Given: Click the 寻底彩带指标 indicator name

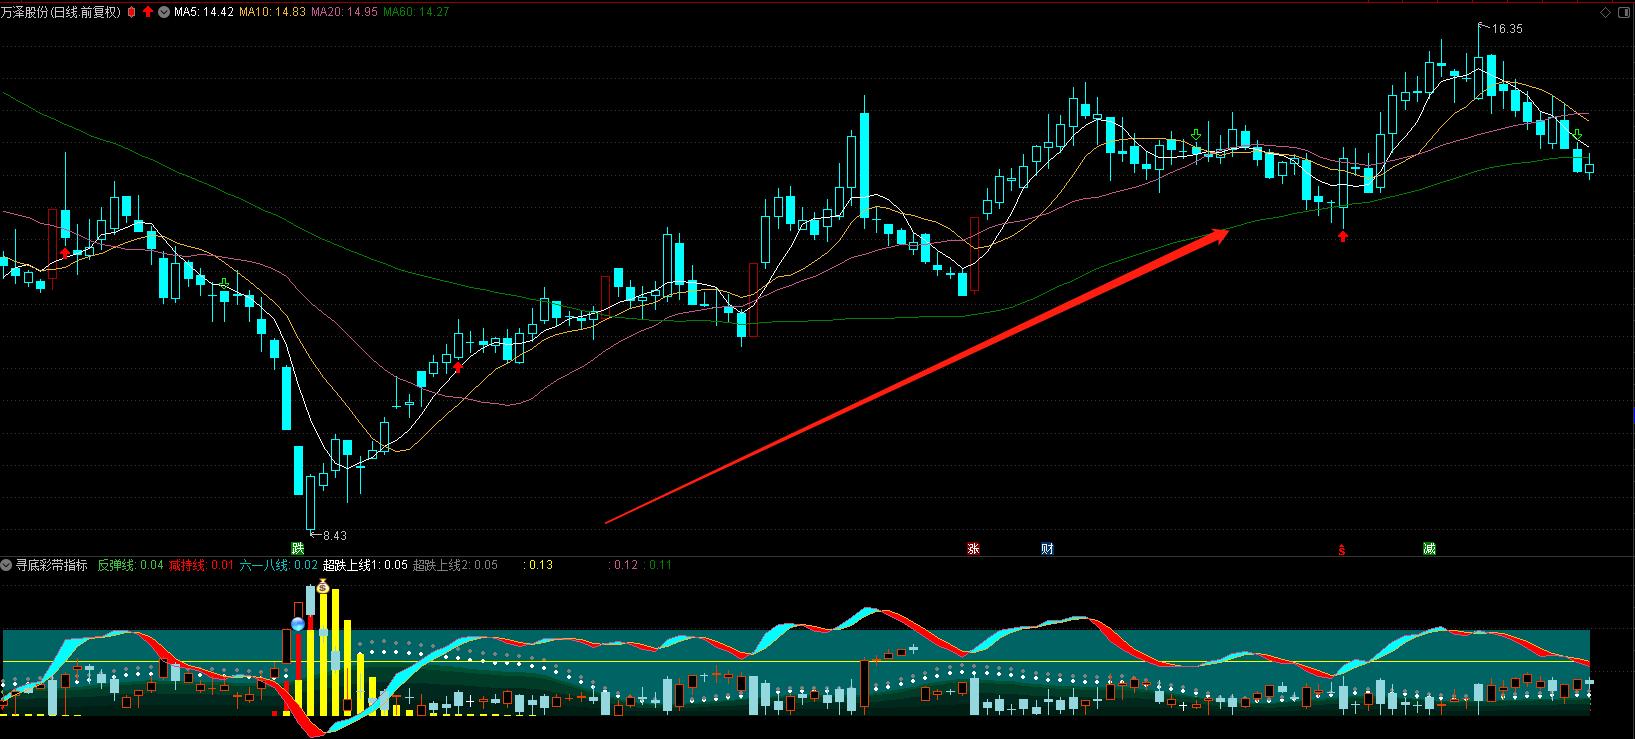Looking at the screenshot, I should click(52, 565).
